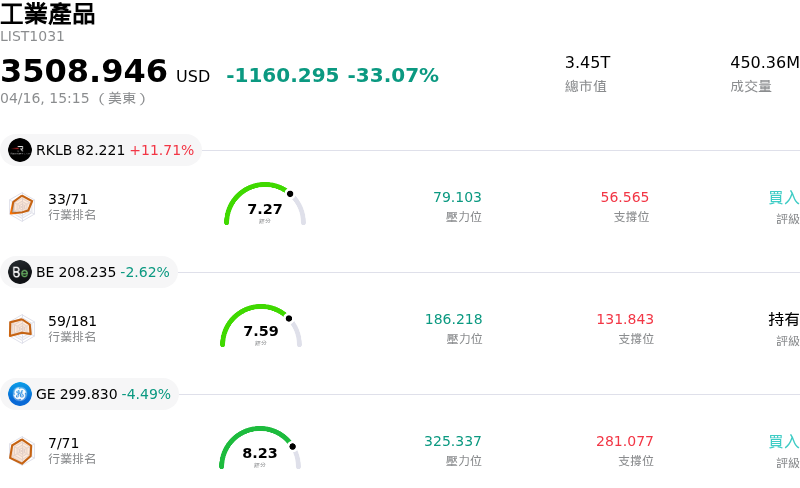Open RKLB industry rank radar icon
Image resolution: width=800 pixels, height=488 pixels.
[22, 206]
